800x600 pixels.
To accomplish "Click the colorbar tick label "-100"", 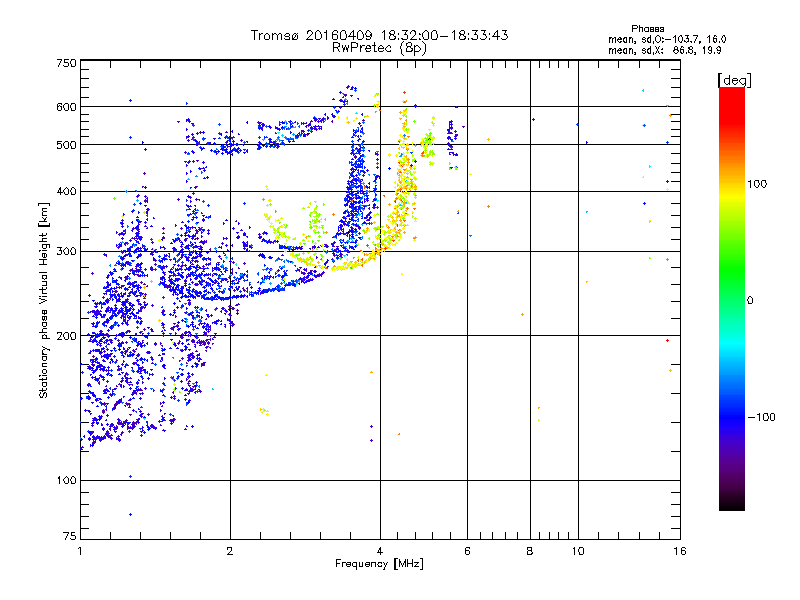I will pyautogui.click(x=762, y=417).
